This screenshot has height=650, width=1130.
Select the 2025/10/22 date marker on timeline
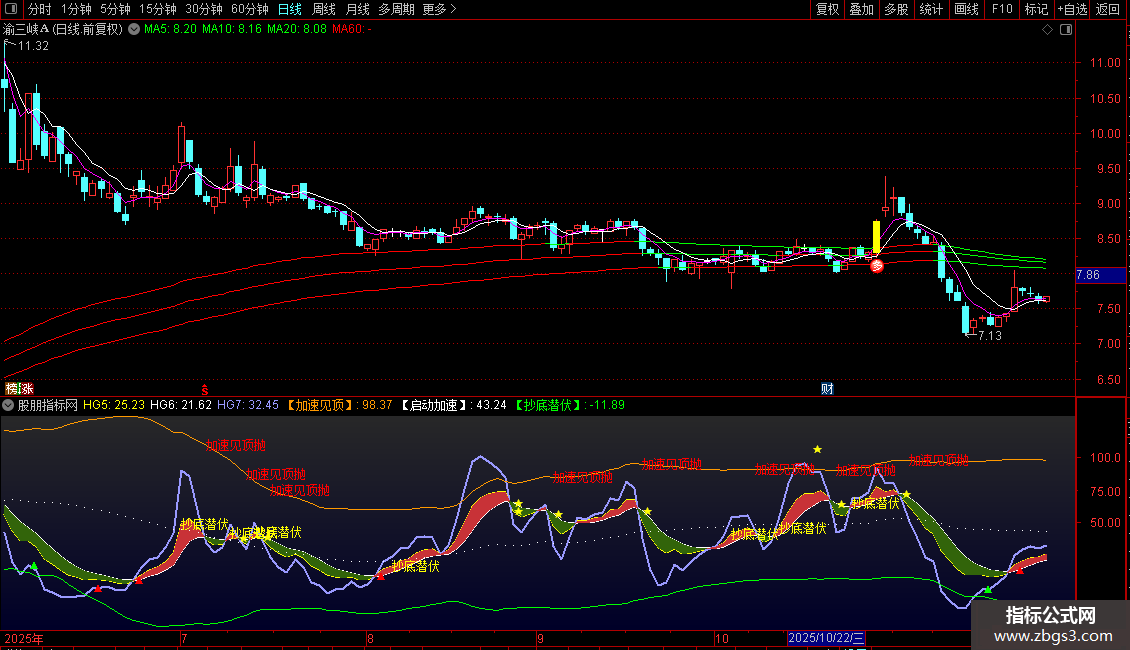(826, 637)
